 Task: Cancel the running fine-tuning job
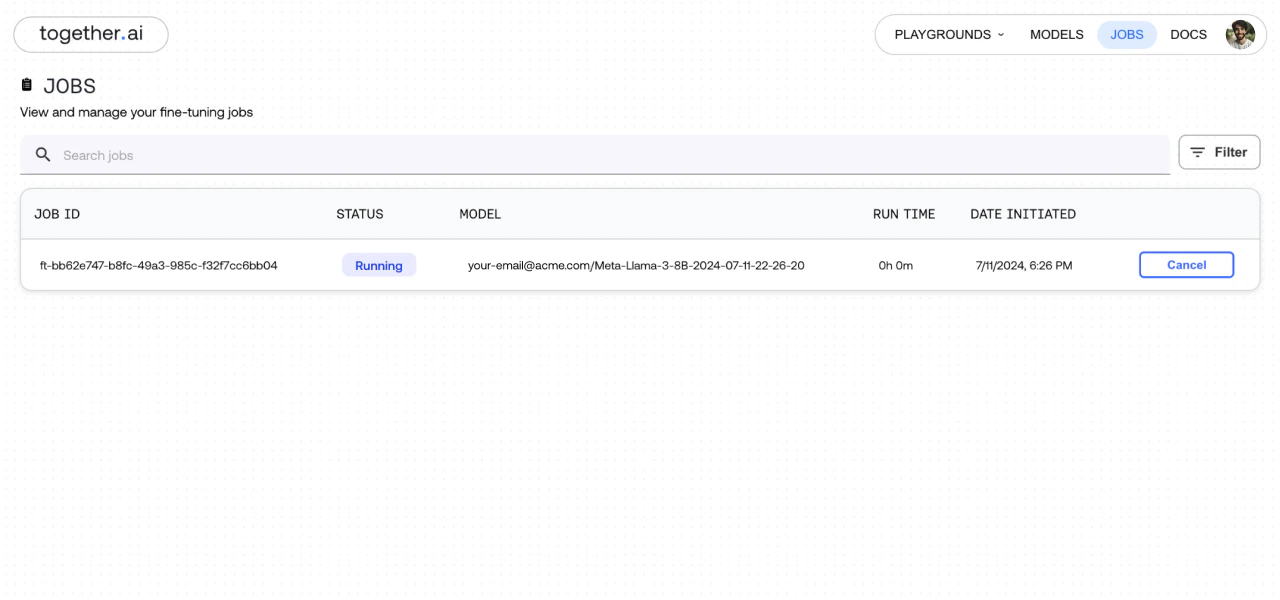pos(1186,265)
